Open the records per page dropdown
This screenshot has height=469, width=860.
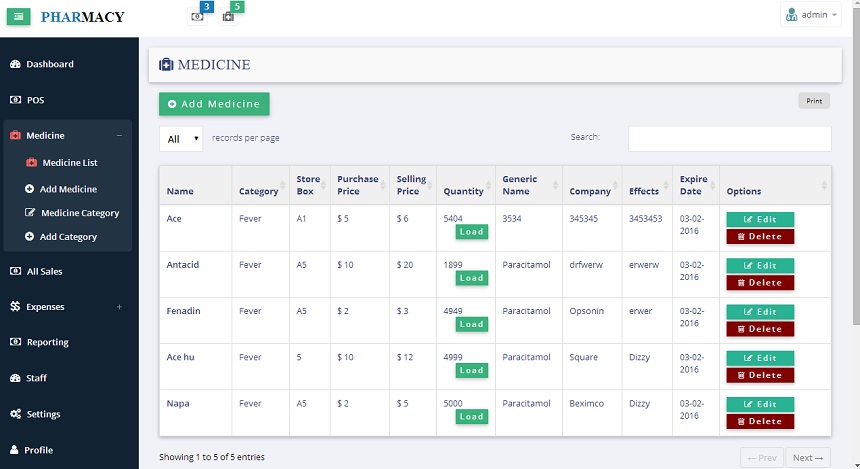tap(181, 139)
